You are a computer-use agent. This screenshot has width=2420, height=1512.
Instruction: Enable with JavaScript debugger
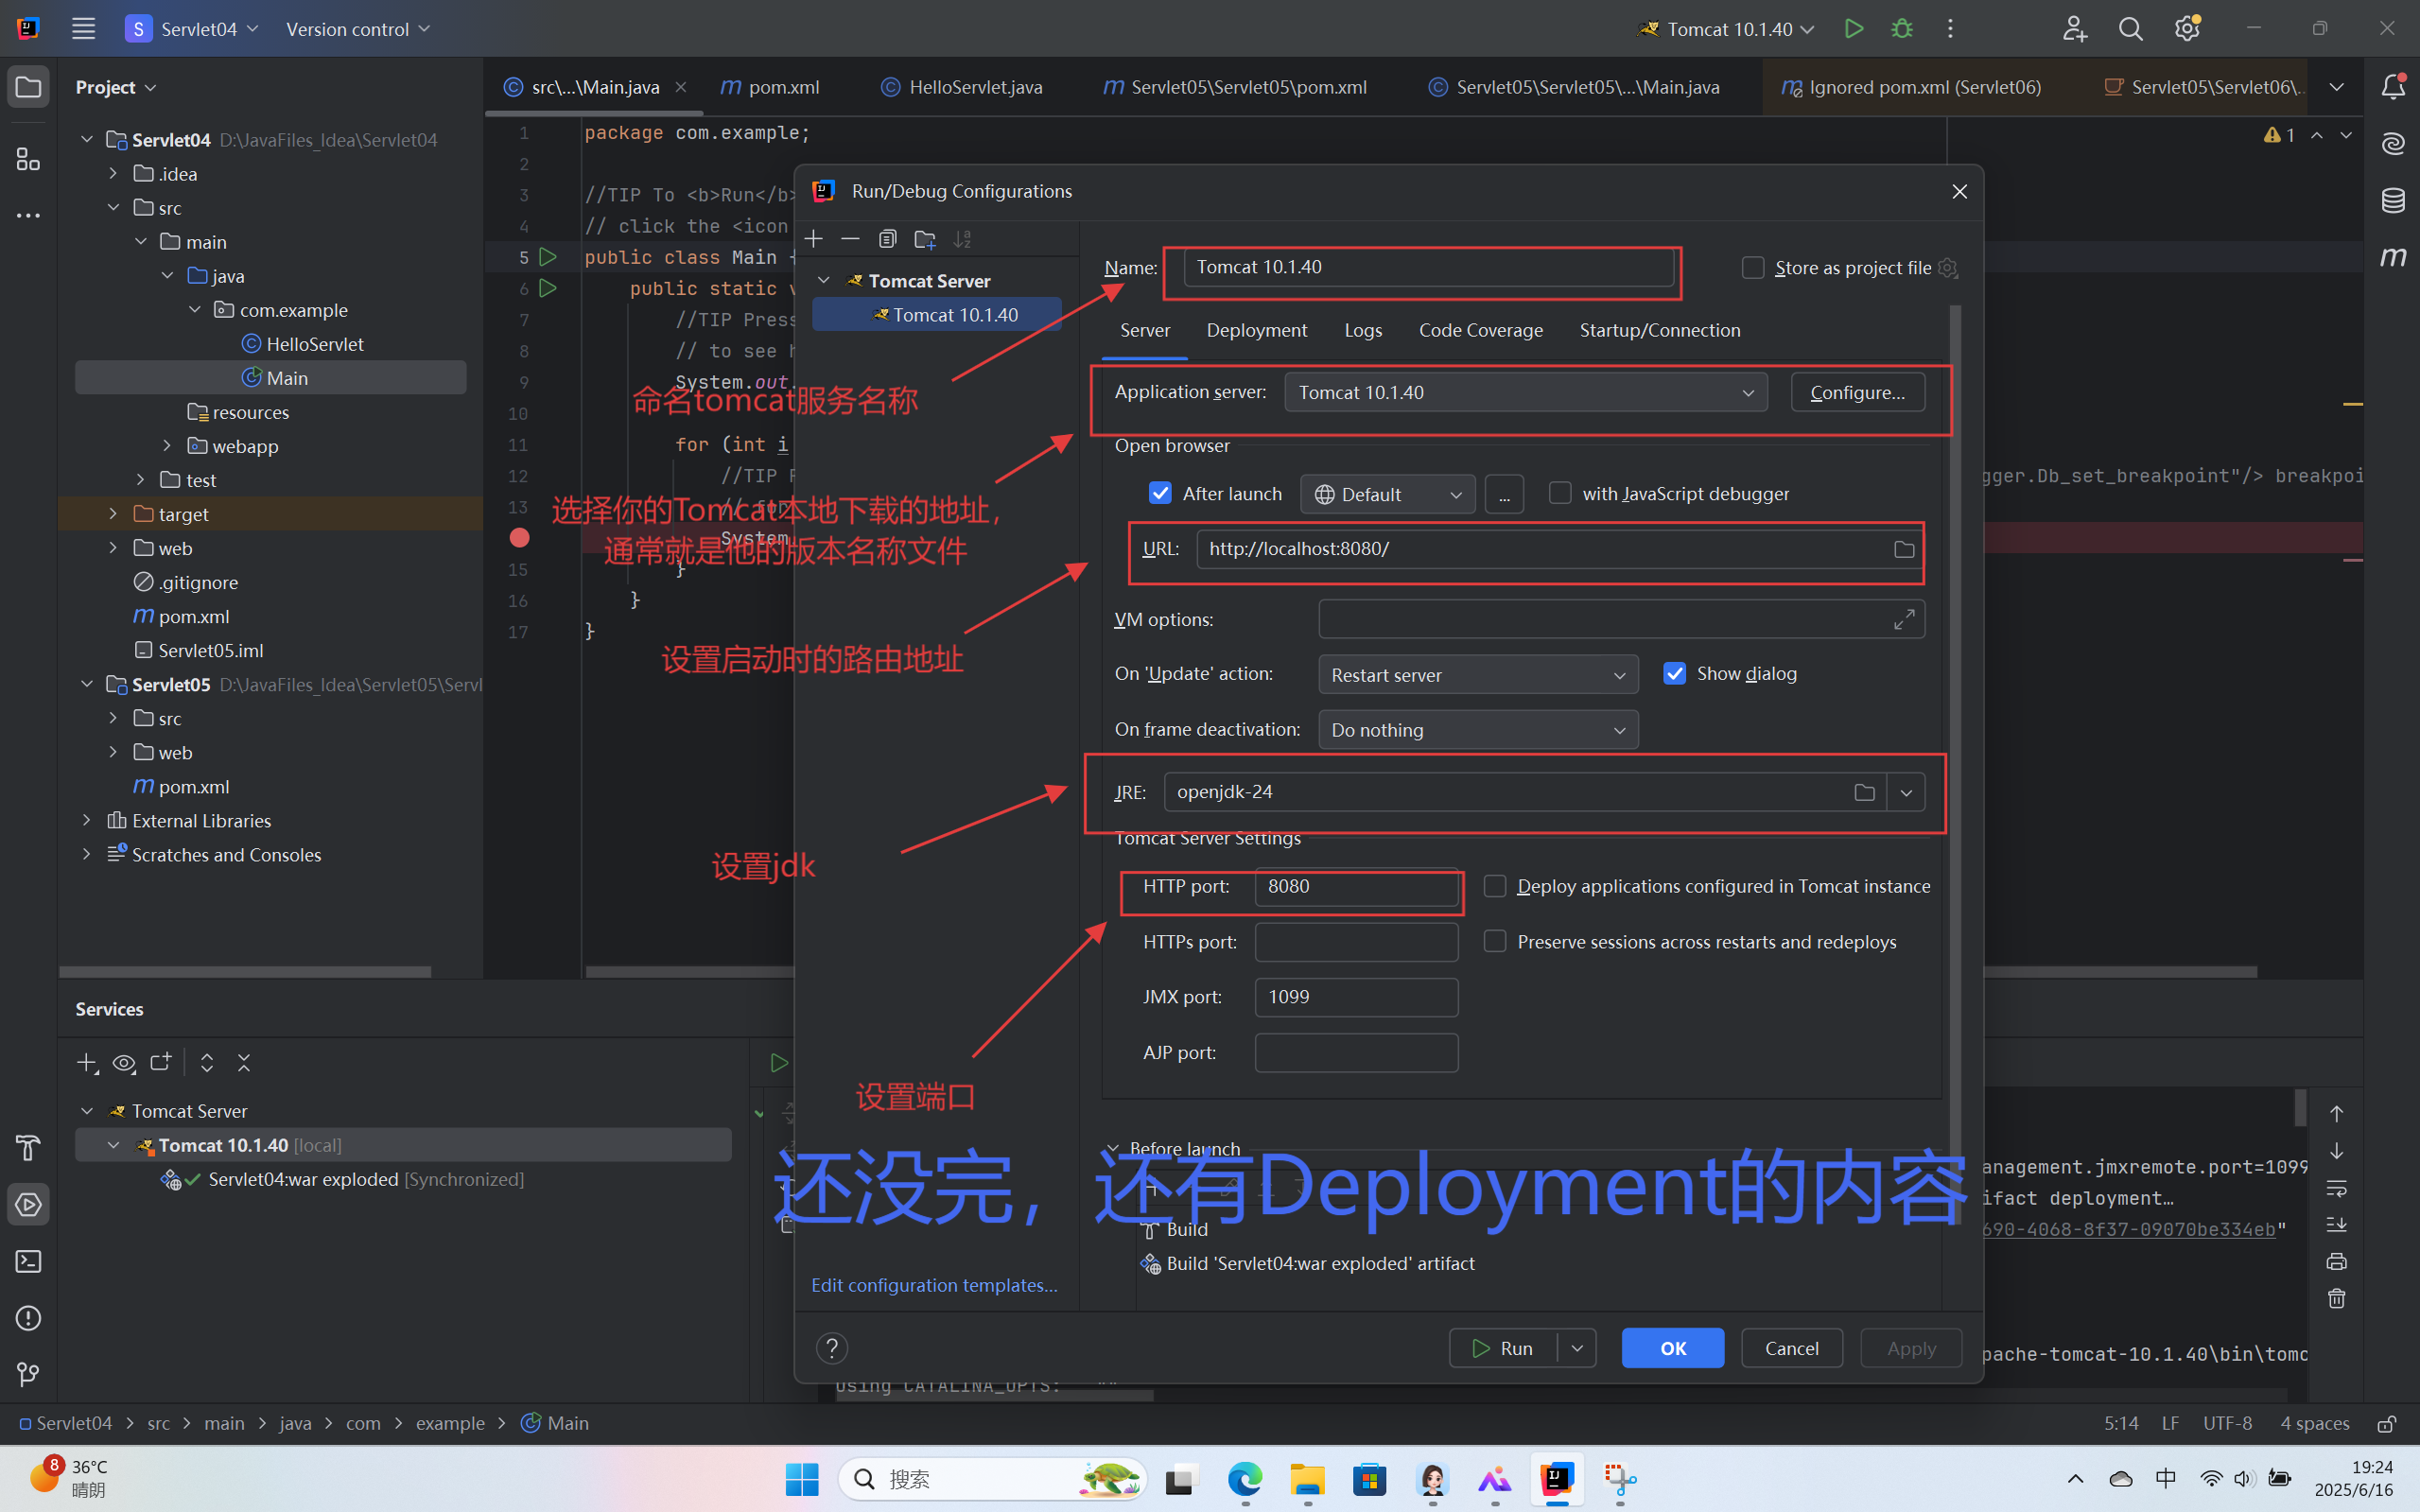1559,492
